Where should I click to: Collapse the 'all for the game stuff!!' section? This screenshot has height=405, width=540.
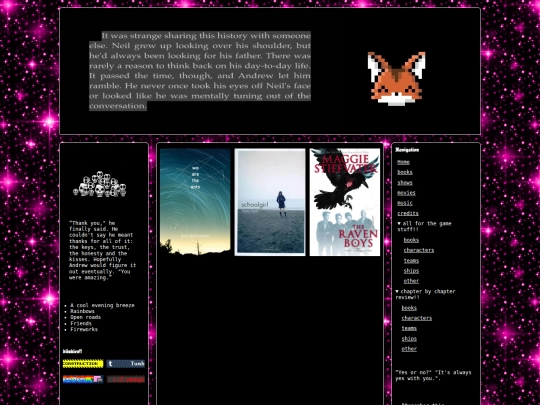click(x=424, y=226)
